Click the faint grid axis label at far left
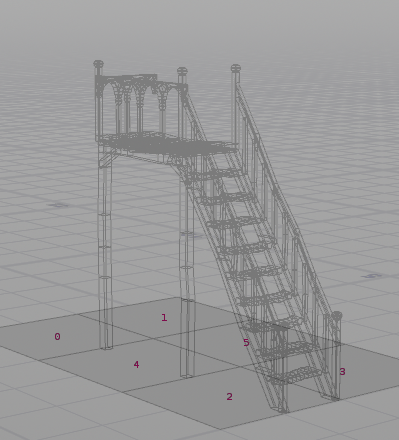This screenshot has height=440, width=399. tap(57, 205)
